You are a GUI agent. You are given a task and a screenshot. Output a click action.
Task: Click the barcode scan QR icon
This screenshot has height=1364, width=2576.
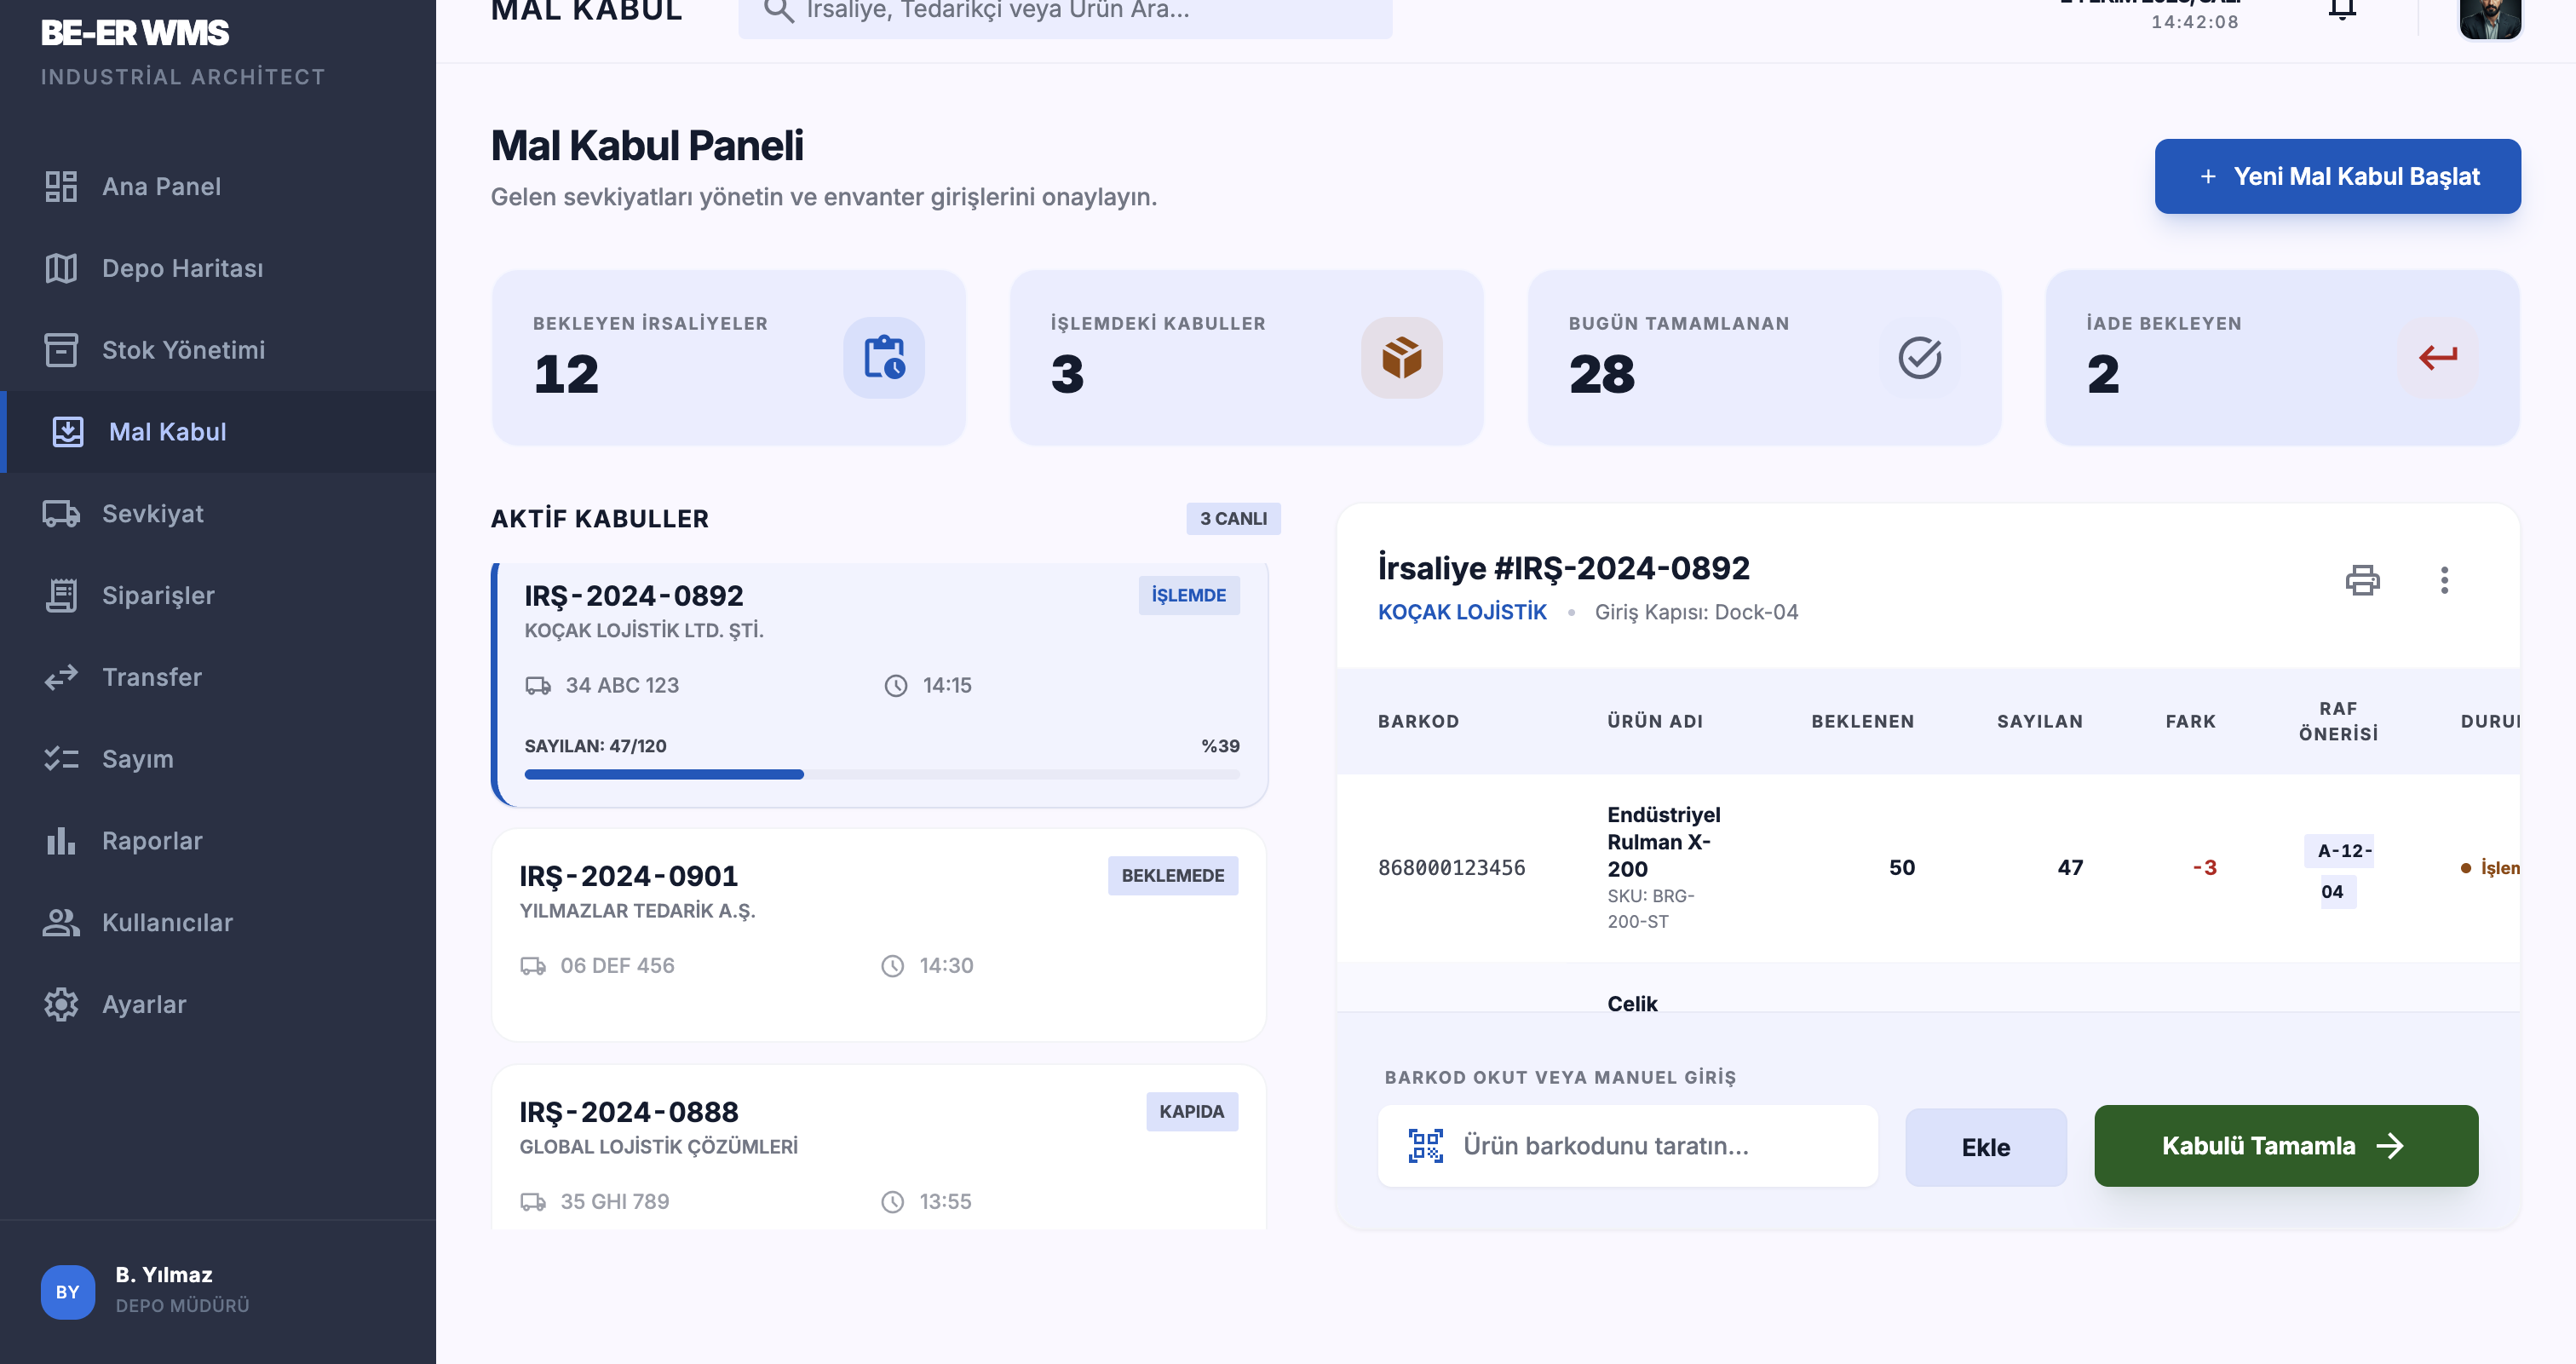tap(1425, 1146)
